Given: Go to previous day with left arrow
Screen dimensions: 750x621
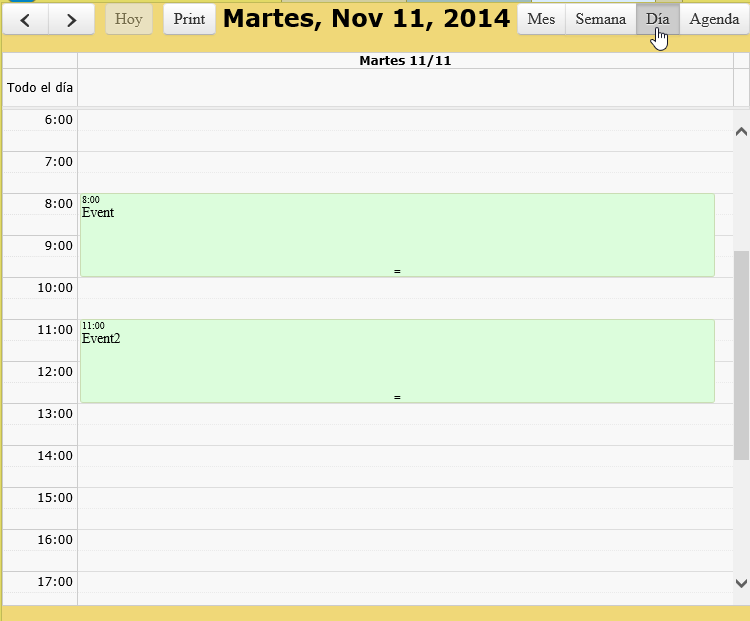Looking at the screenshot, I should [25, 19].
